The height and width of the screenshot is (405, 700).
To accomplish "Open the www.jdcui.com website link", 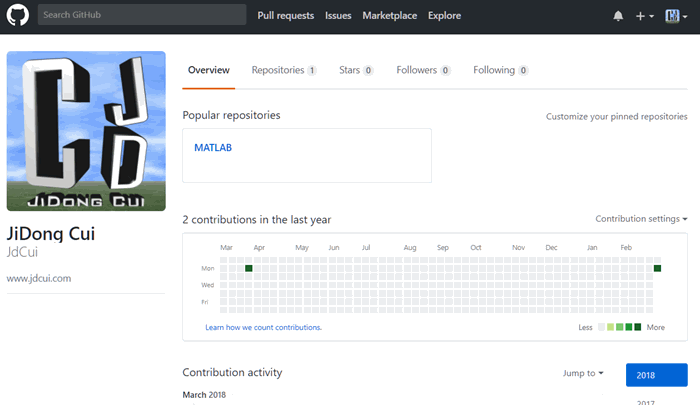I will [39, 278].
